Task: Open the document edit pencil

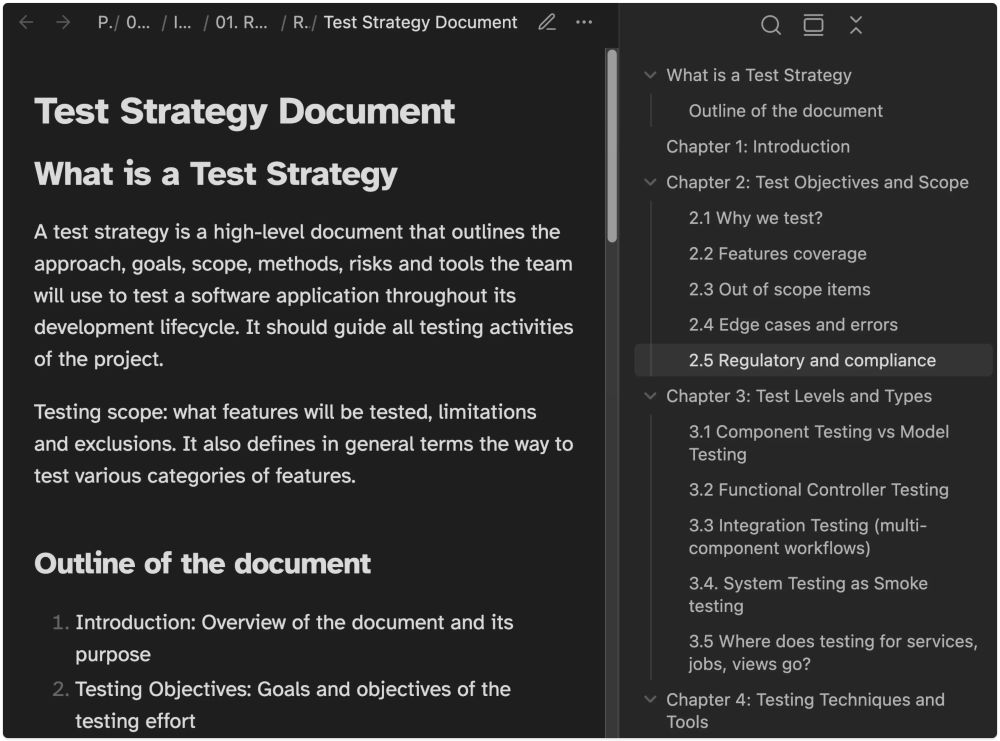Action: 547,22
